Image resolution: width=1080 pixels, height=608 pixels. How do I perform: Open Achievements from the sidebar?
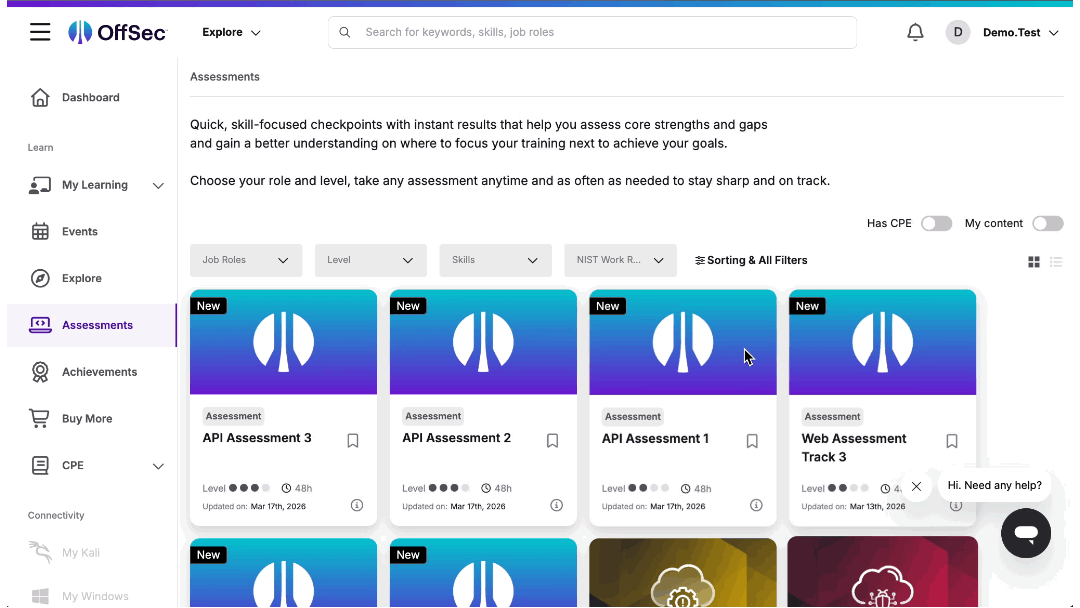coord(99,372)
